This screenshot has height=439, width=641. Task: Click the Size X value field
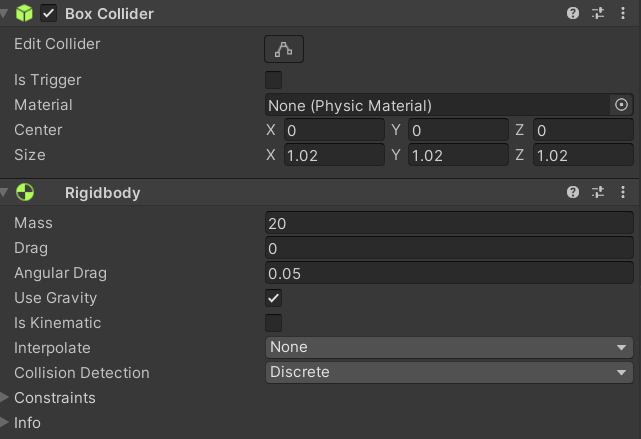(334, 155)
